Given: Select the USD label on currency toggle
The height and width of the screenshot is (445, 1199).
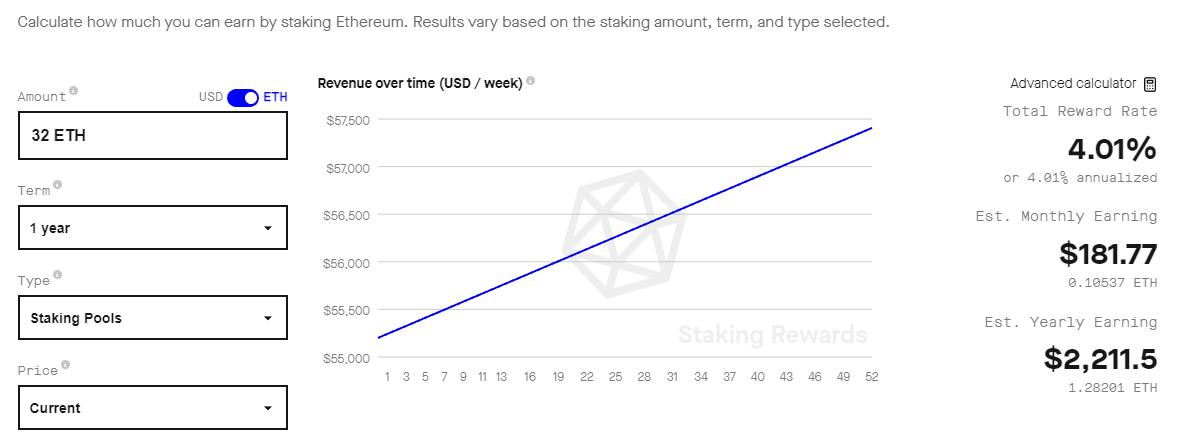Looking at the screenshot, I should pos(211,97).
